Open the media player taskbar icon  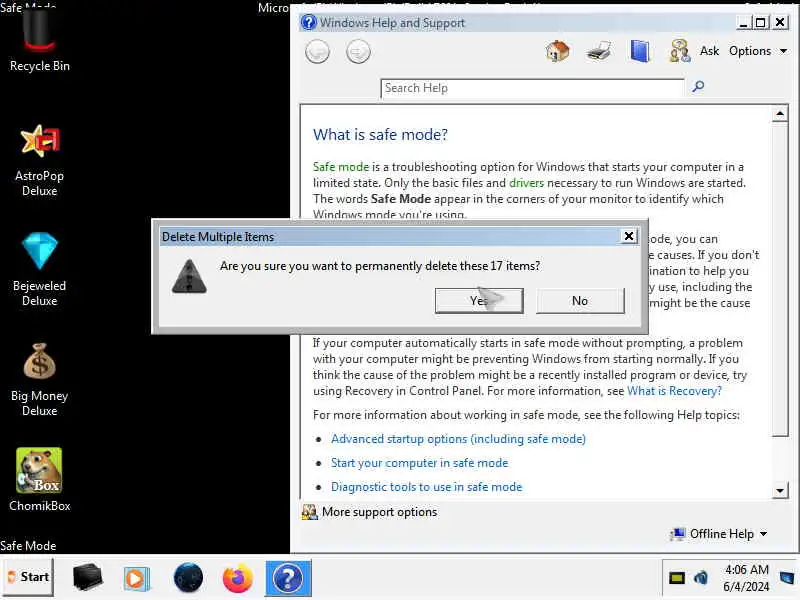136,579
